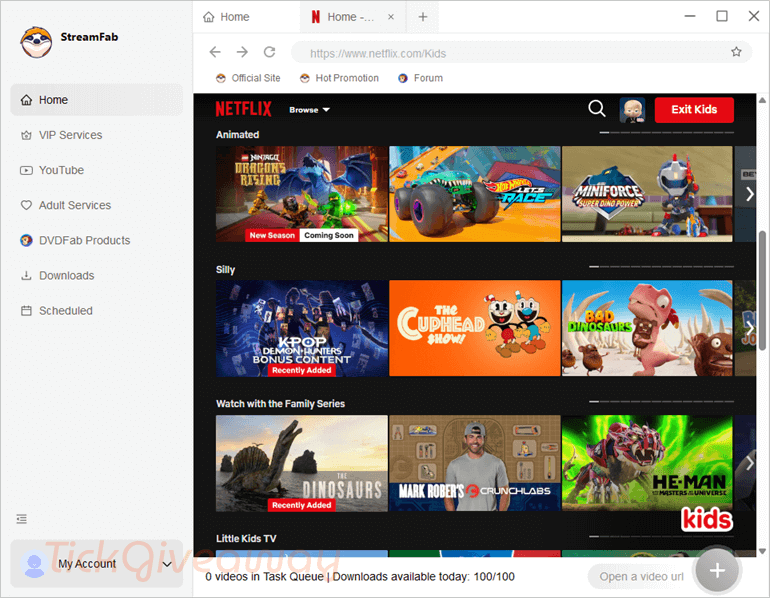Click Watch with the Family Series heading
The height and width of the screenshot is (598, 770).
[280, 404]
